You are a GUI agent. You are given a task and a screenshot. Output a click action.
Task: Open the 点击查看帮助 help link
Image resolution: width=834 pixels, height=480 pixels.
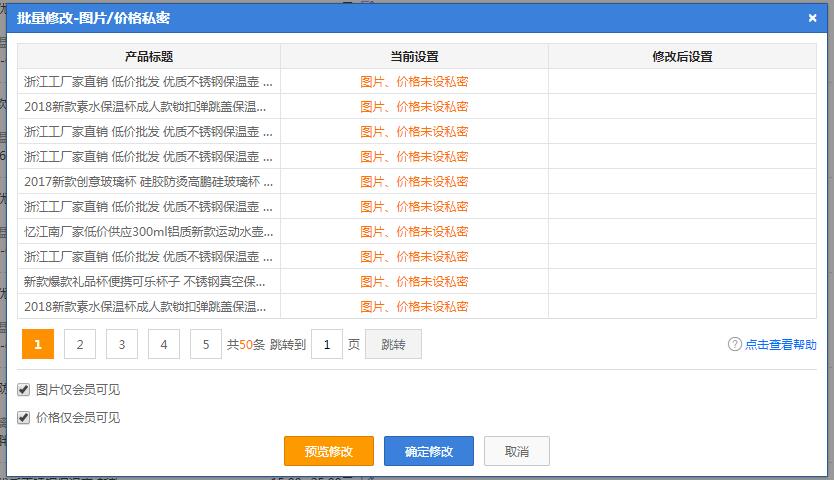tap(780, 344)
